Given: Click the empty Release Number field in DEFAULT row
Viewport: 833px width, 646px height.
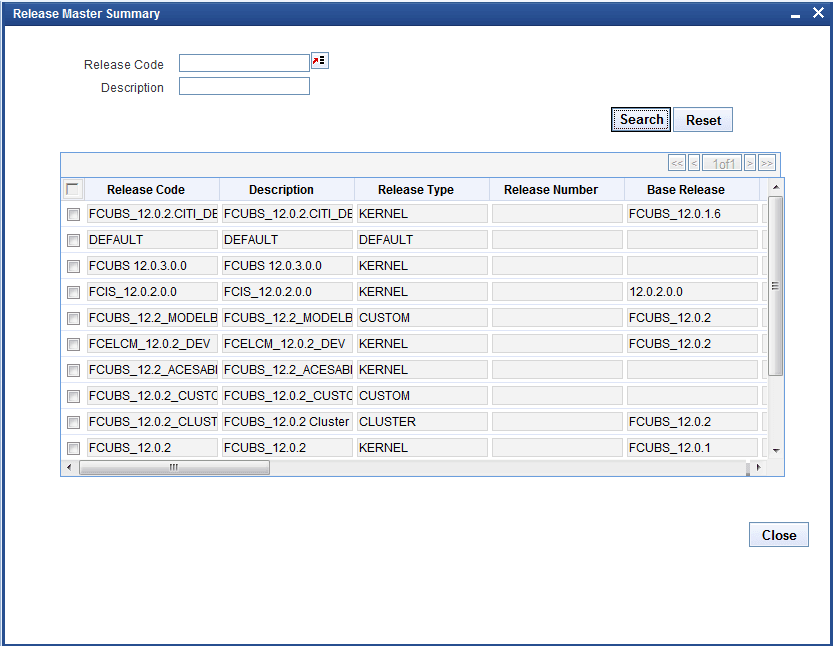Looking at the screenshot, I should tap(557, 240).
